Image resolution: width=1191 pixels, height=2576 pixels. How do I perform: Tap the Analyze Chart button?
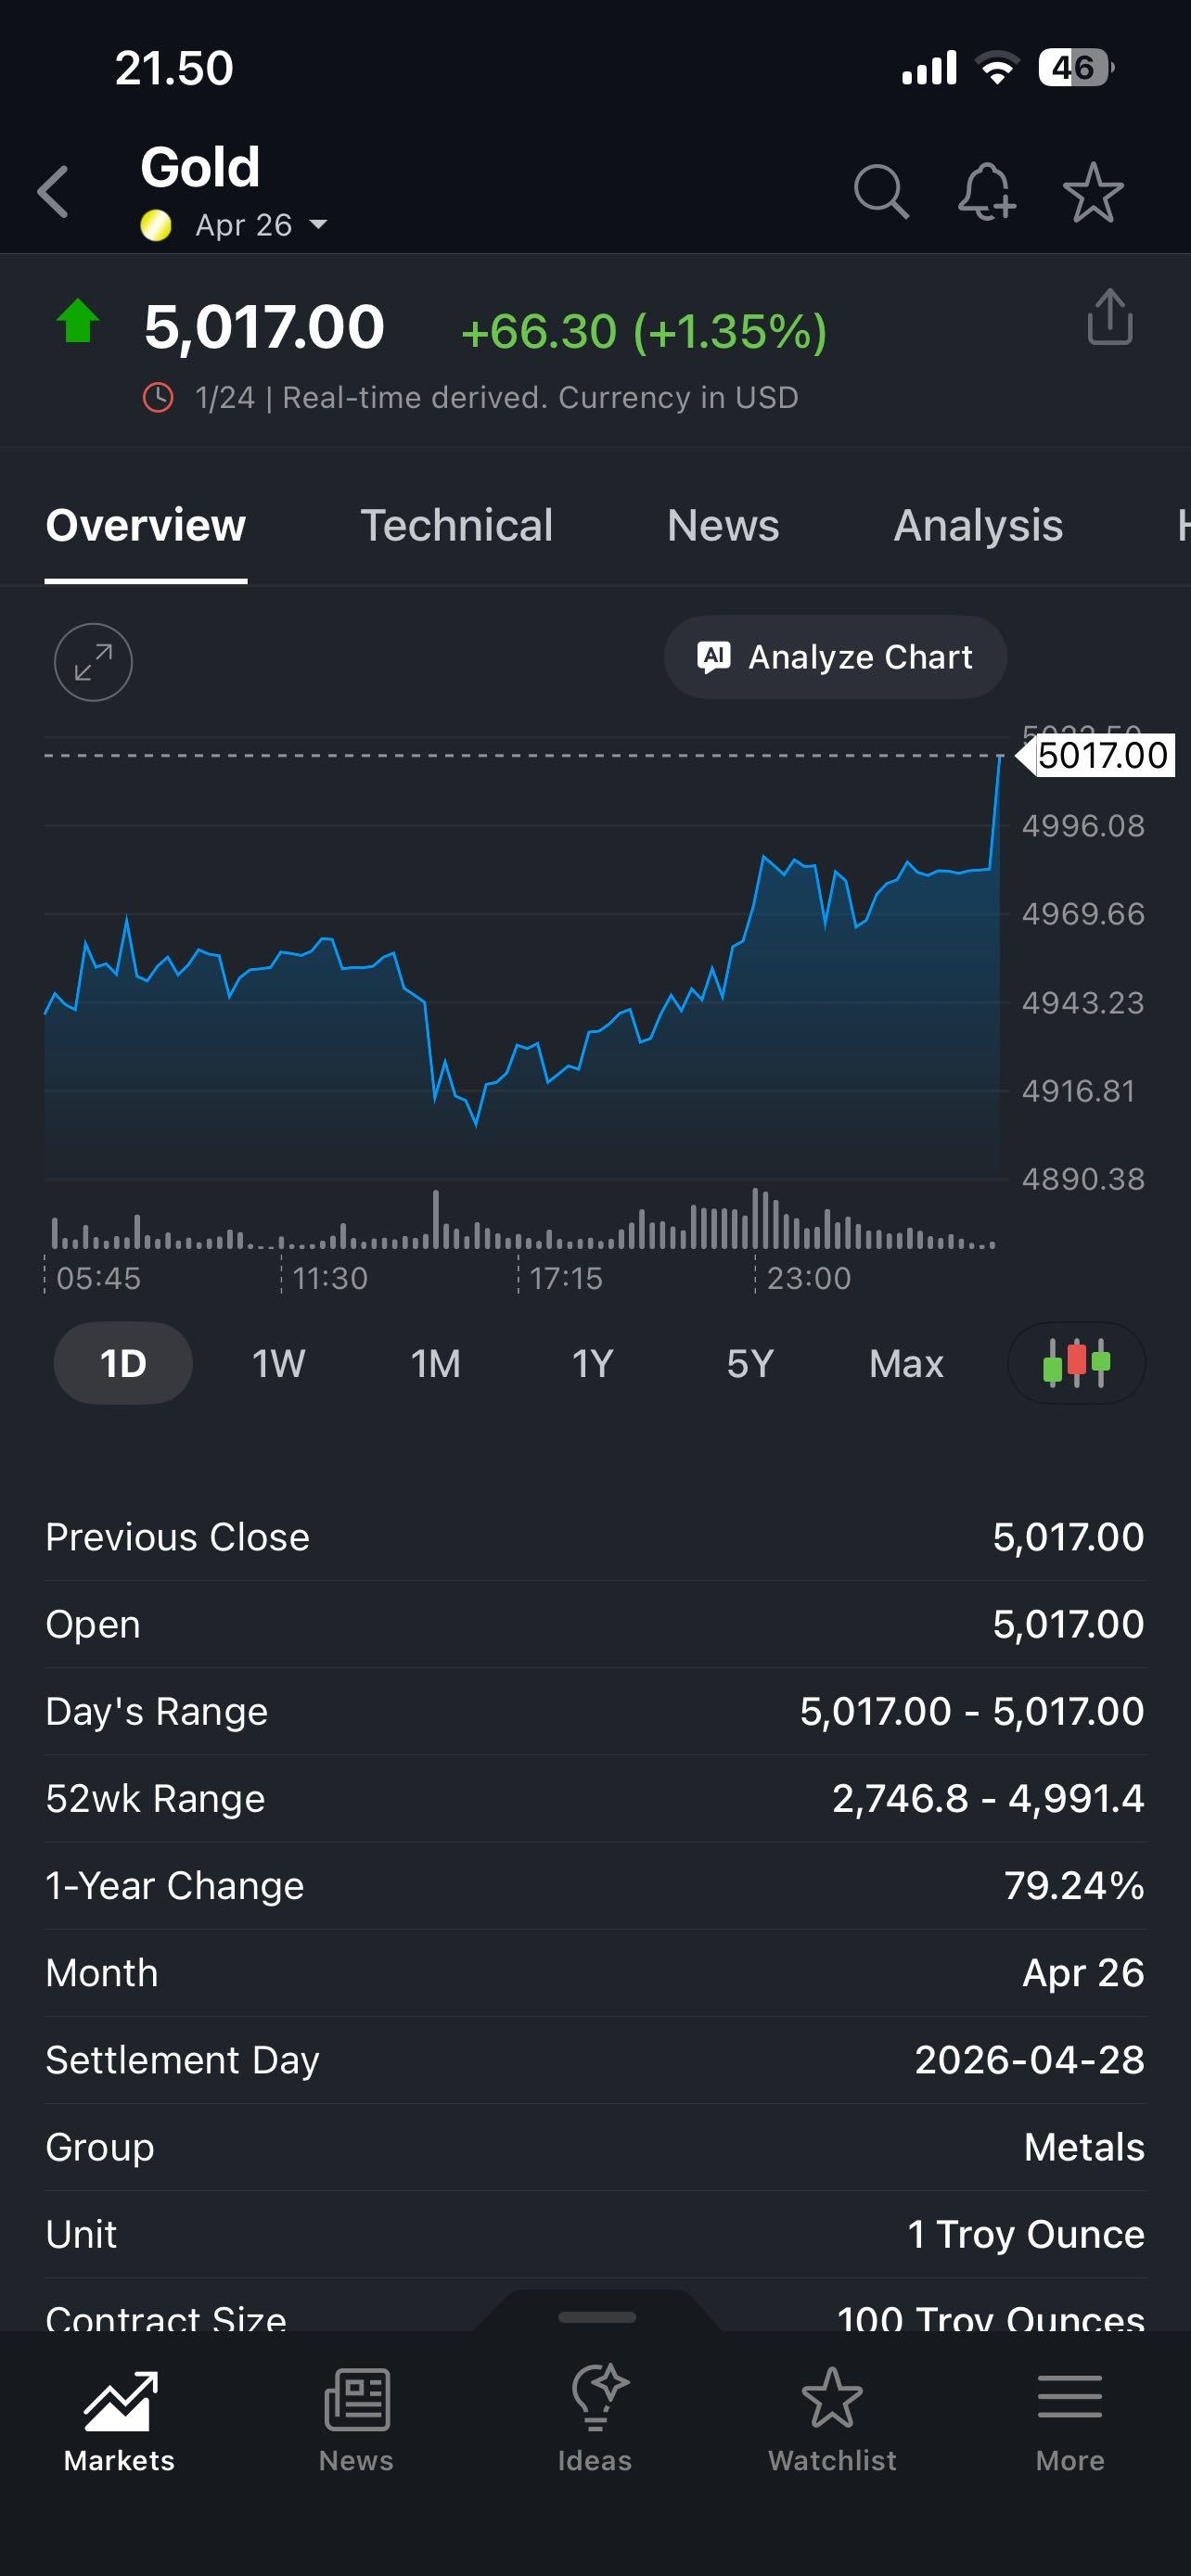(835, 657)
